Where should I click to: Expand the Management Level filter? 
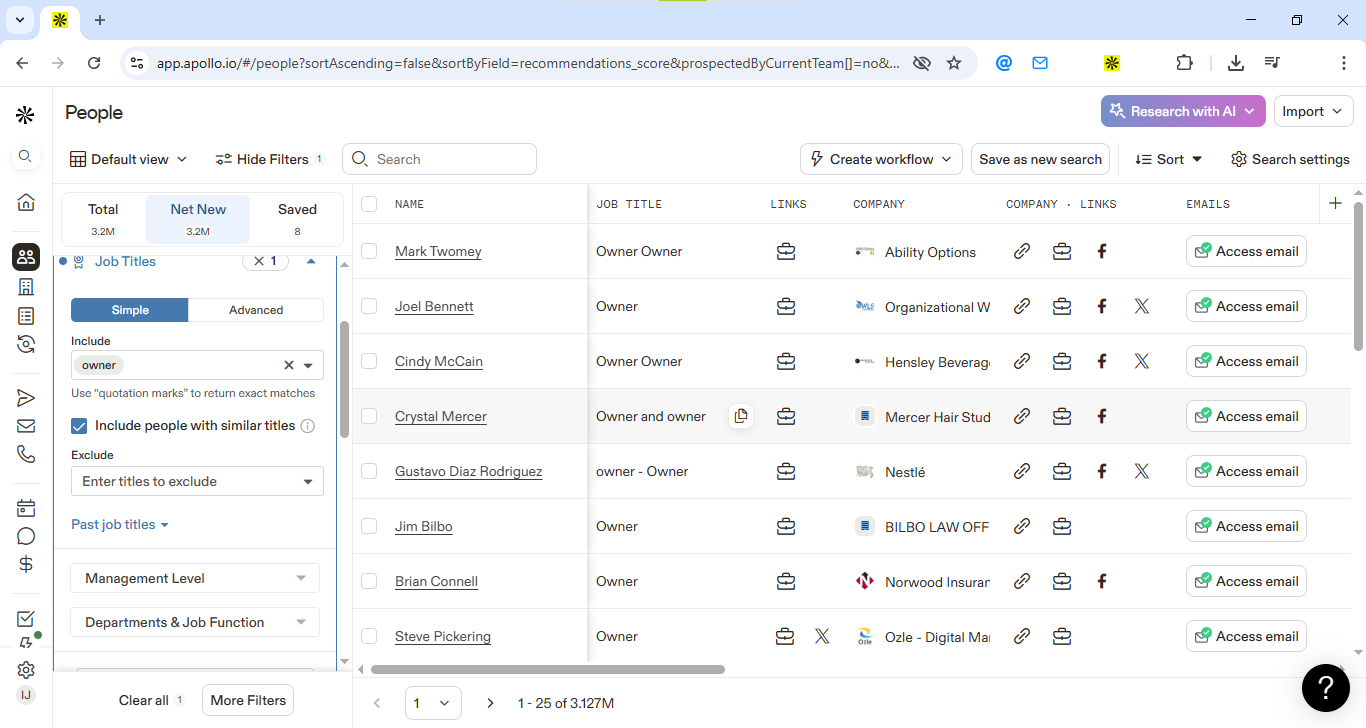point(195,578)
